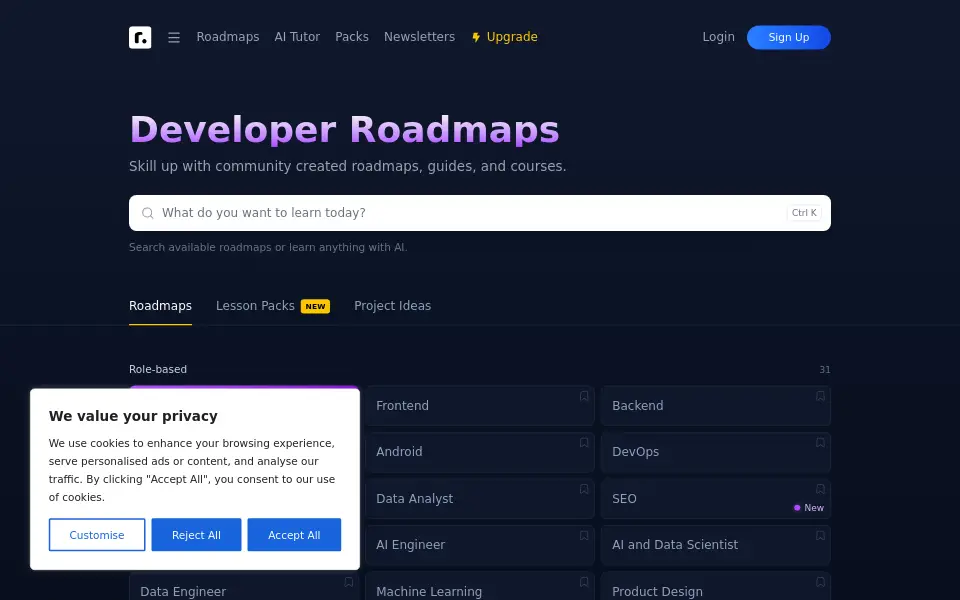Bookmark the DevOps roadmap
This screenshot has height=600, width=960.
point(820,443)
